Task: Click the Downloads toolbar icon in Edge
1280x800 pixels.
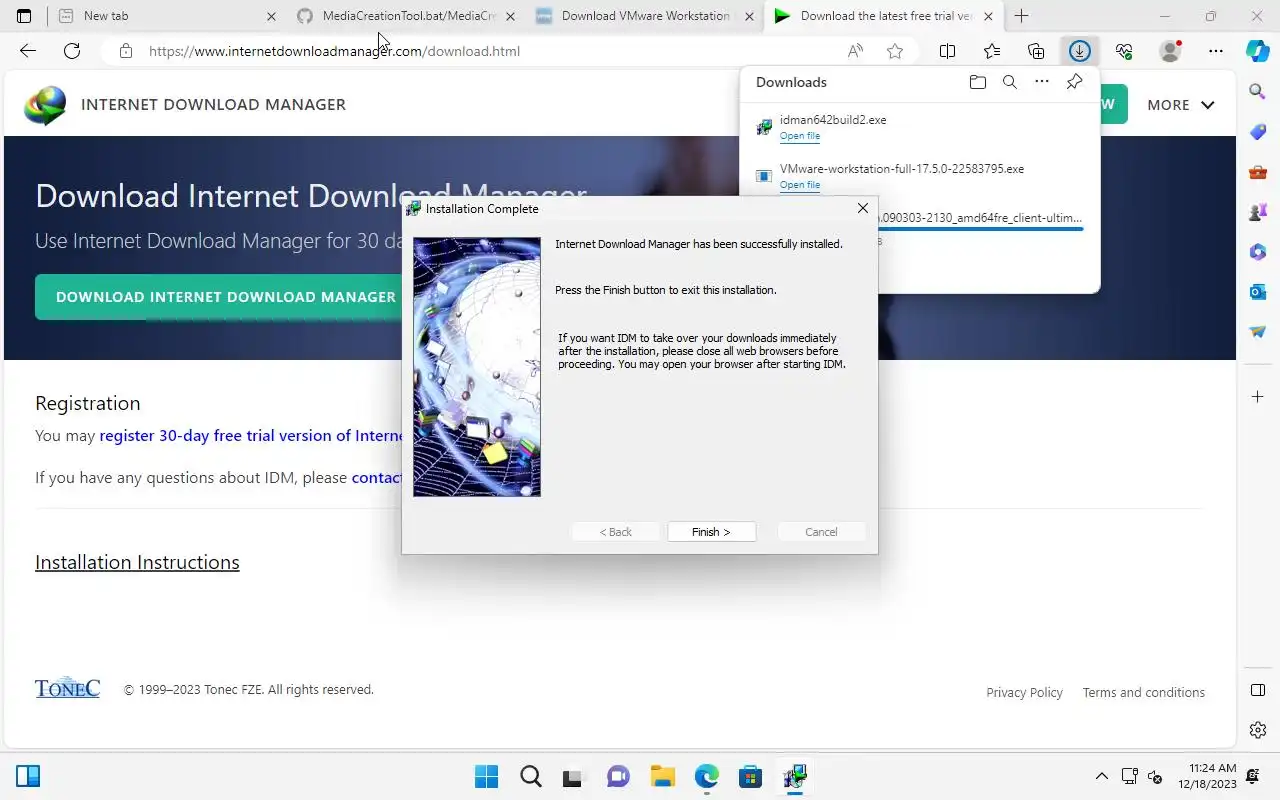Action: tap(1079, 51)
